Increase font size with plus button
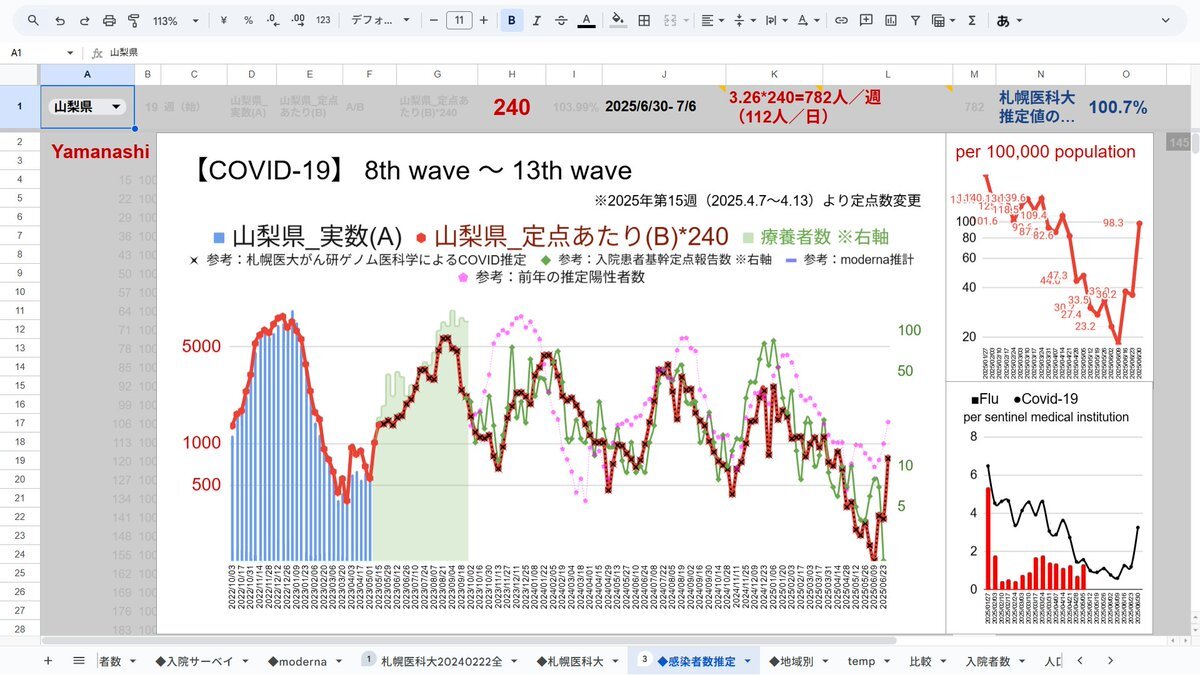 [x=484, y=20]
